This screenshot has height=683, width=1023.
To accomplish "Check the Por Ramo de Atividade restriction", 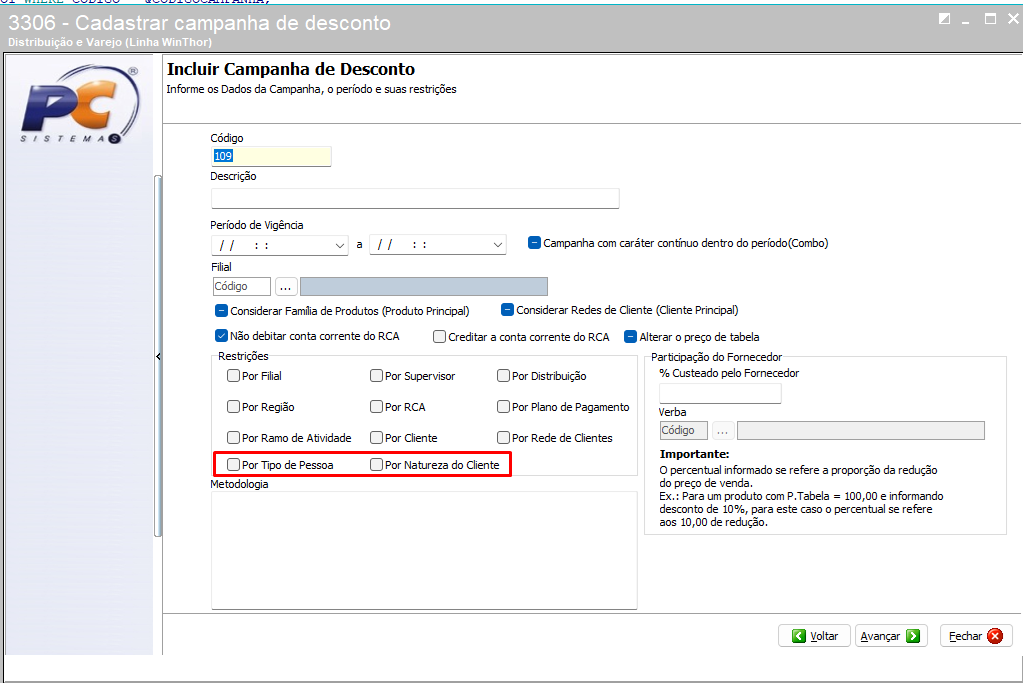I will point(233,437).
